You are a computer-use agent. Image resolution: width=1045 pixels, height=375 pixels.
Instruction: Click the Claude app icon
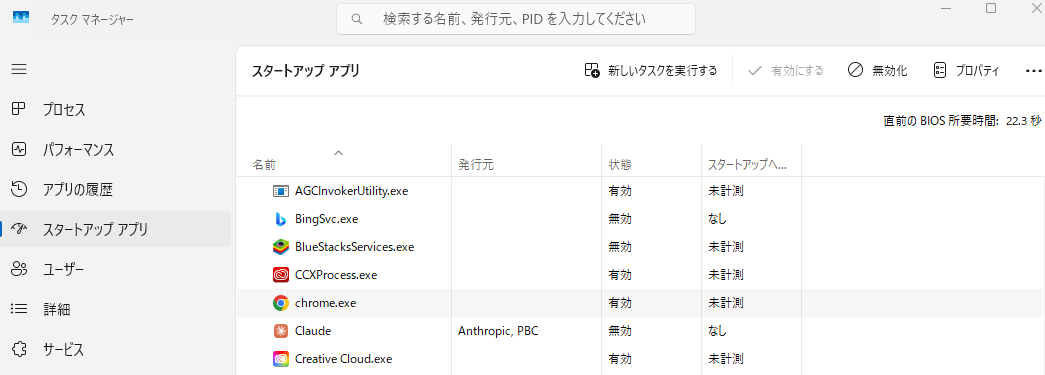tap(281, 331)
